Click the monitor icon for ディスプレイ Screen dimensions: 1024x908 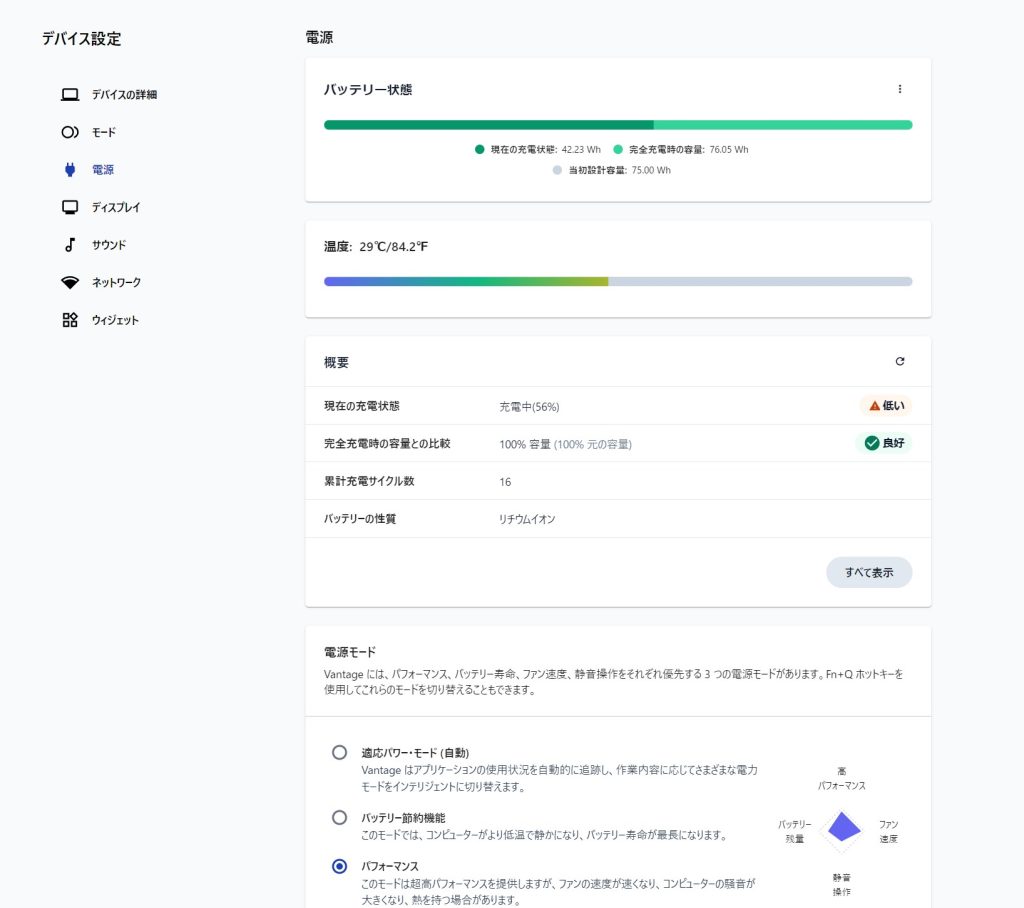(70, 207)
